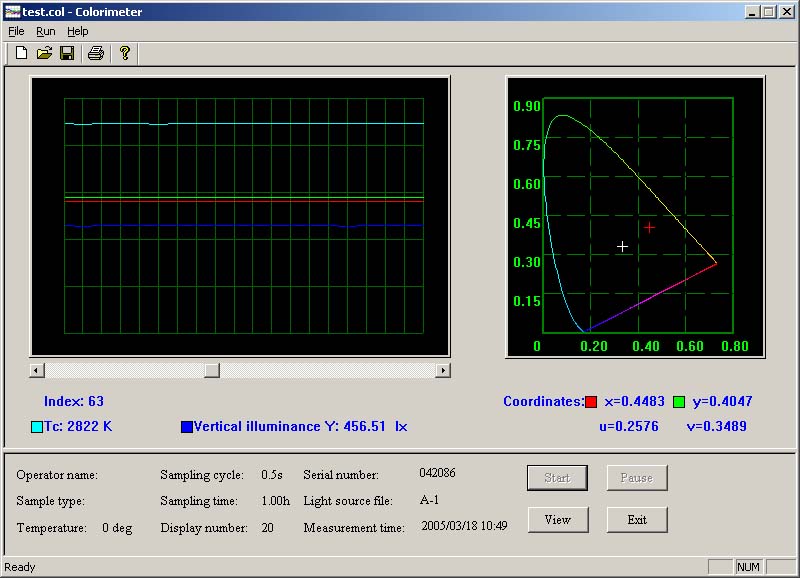Click the 'Coordinates:' label

point(544,401)
